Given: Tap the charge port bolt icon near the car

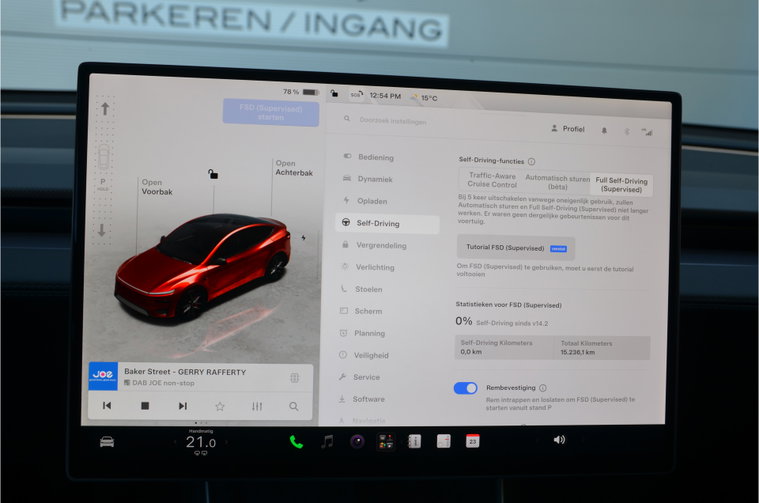Looking at the screenshot, I should coord(304,238).
